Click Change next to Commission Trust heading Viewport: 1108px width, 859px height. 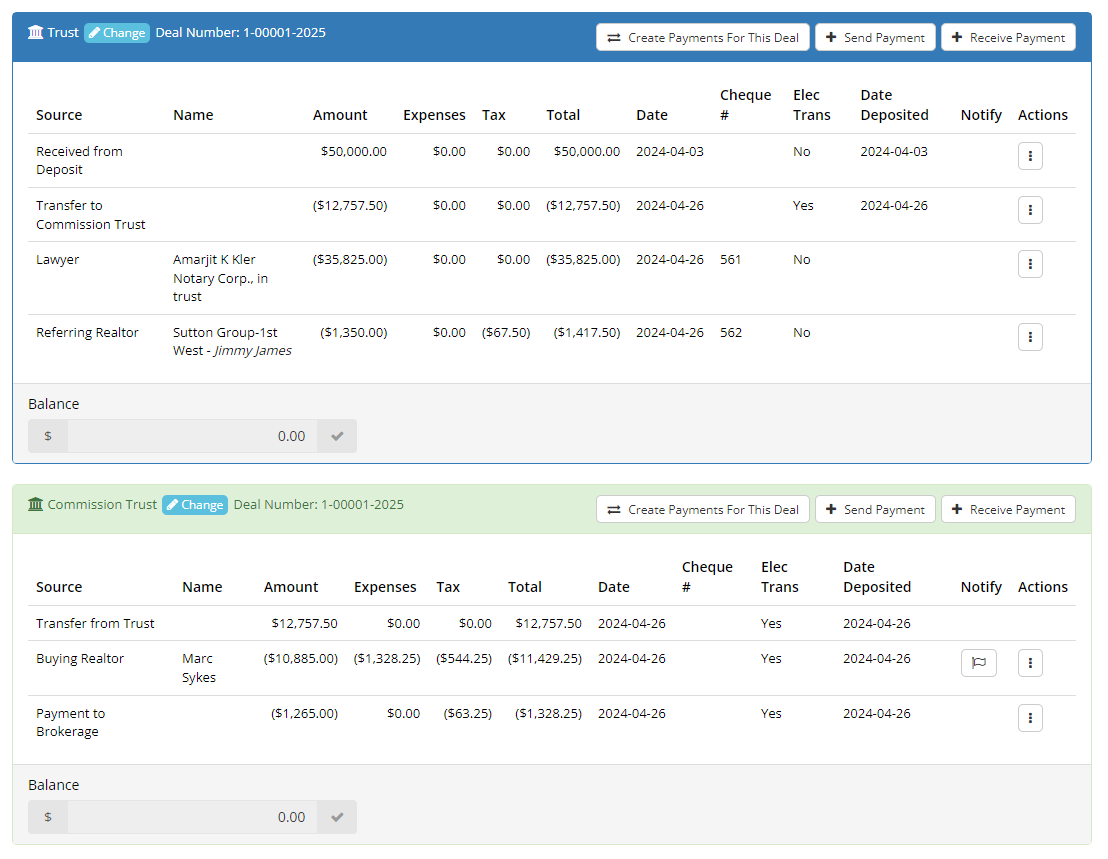coord(195,504)
